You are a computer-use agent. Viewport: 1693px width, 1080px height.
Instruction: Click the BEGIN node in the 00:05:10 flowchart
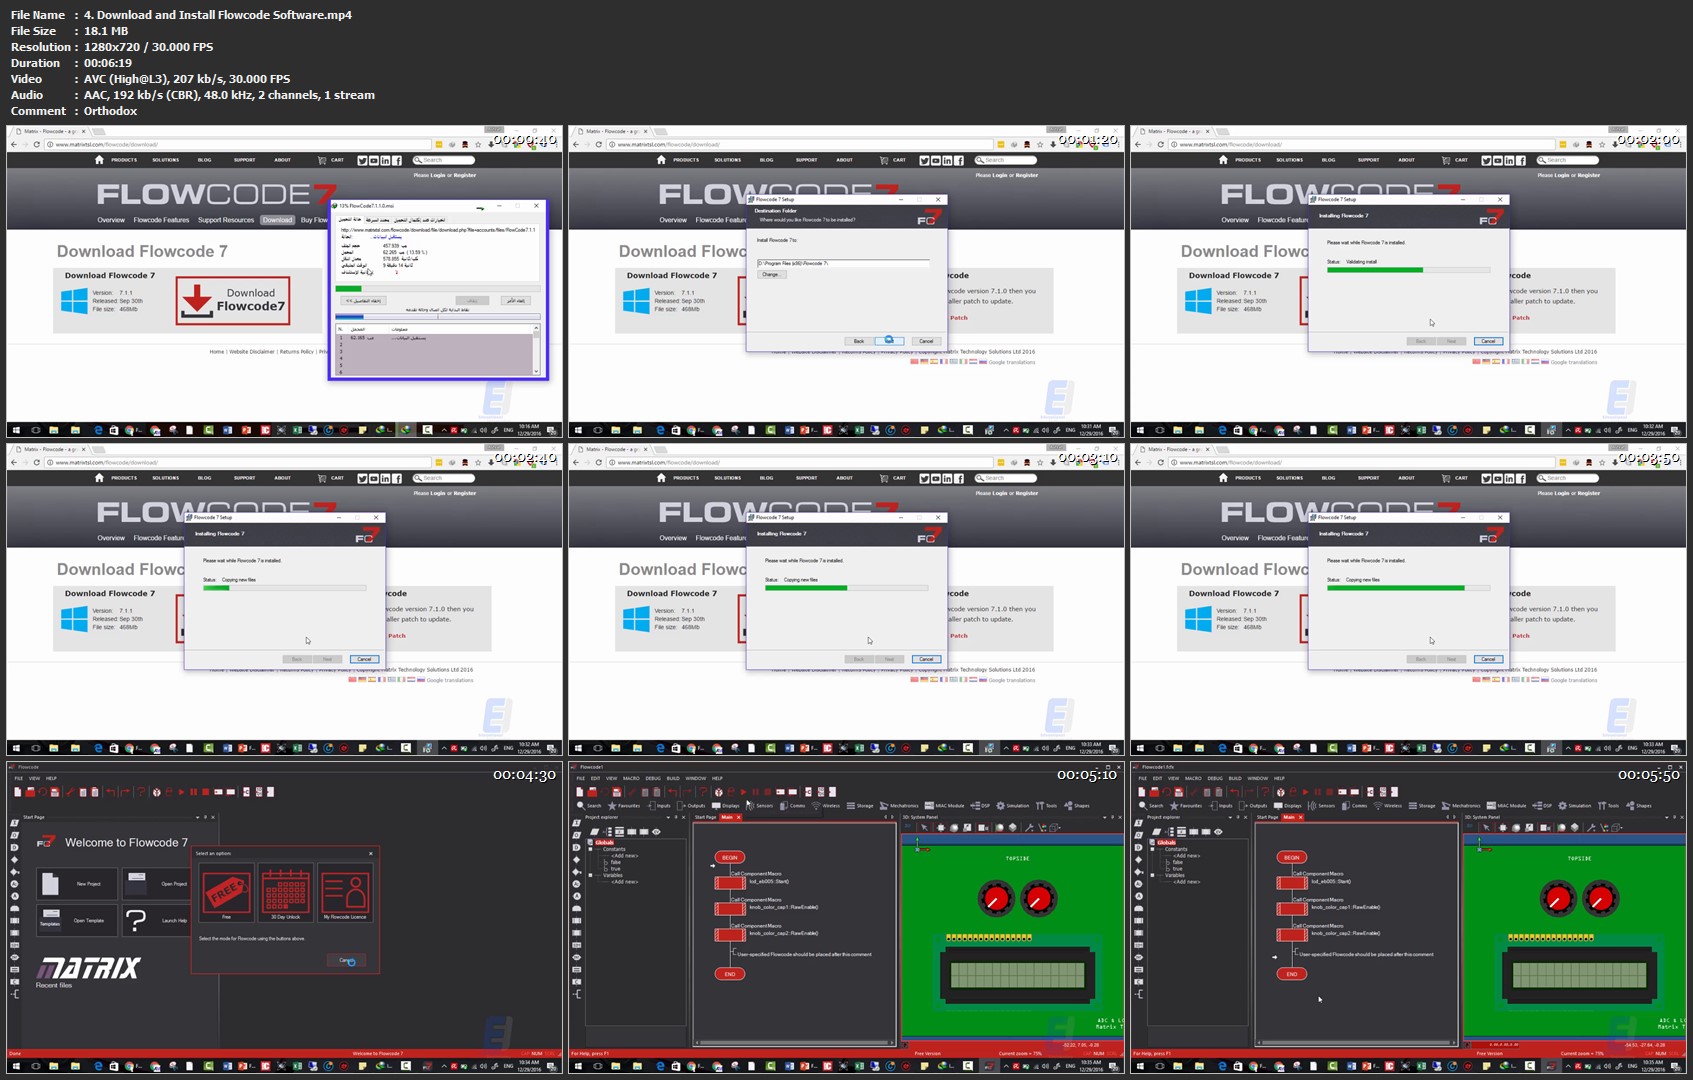730,857
